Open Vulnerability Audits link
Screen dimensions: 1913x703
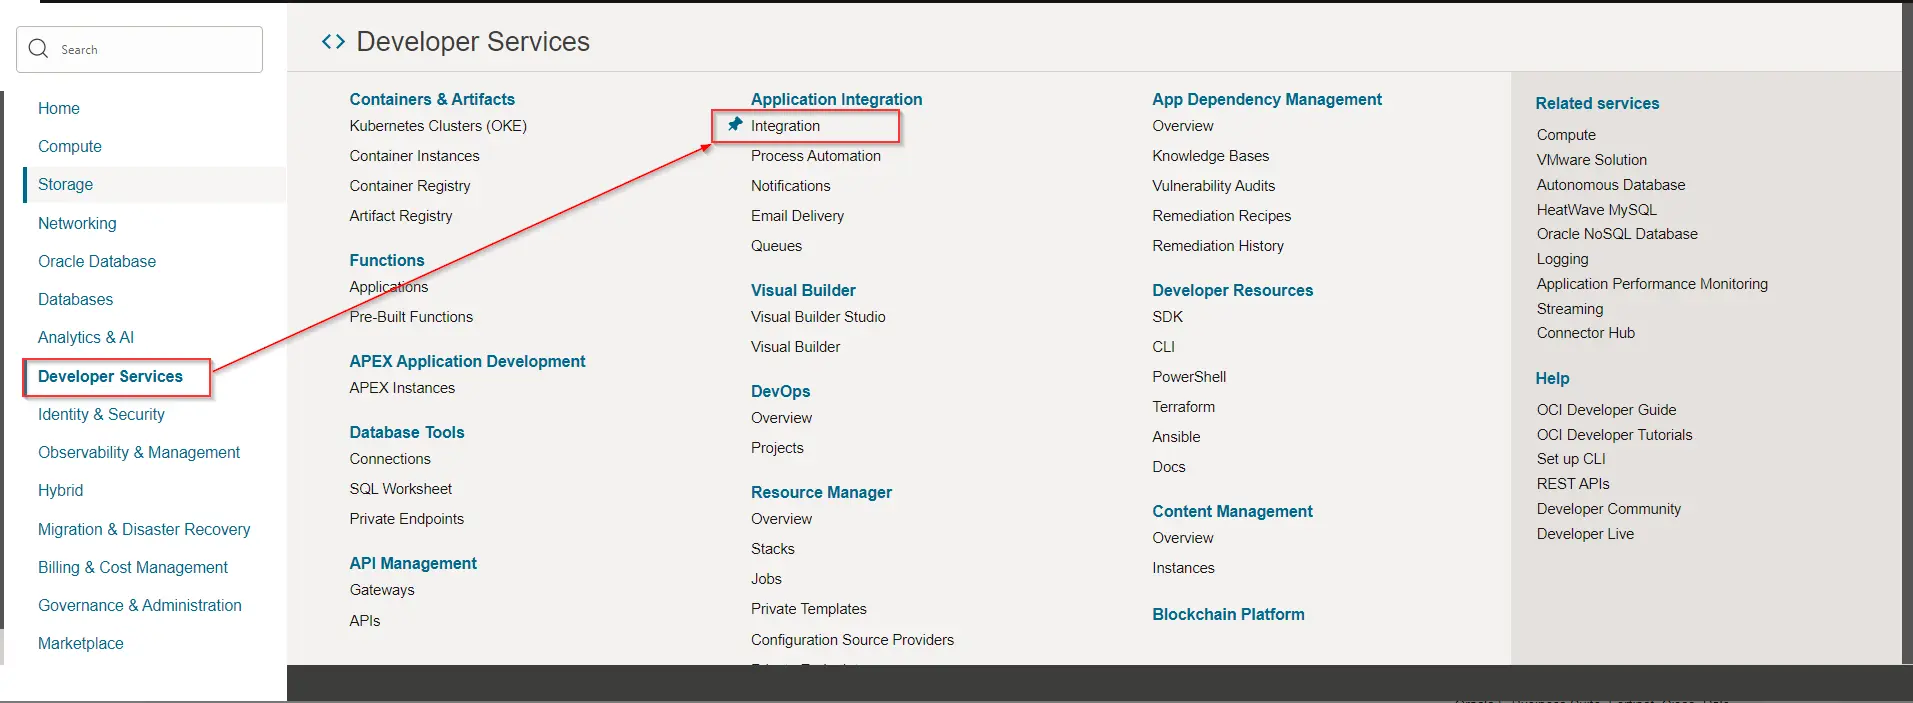coord(1213,186)
